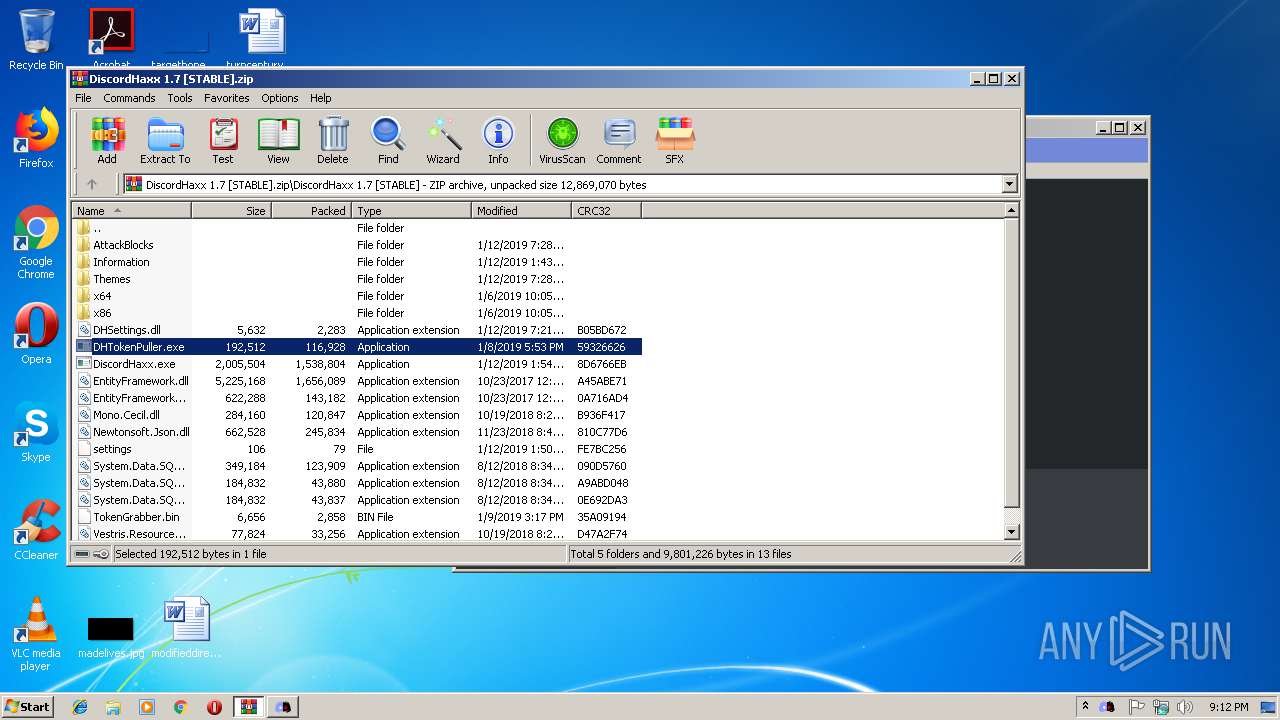
Task: Click the file list scroll-down arrow
Action: [x=1011, y=533]
